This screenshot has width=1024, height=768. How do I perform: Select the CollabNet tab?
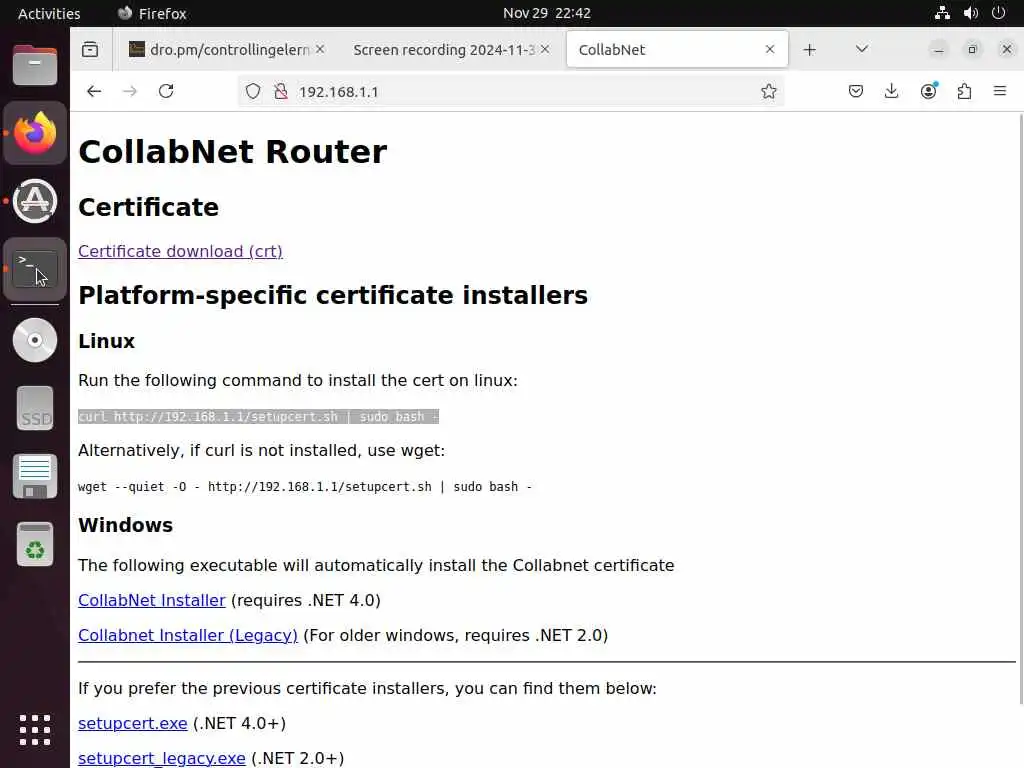click(x=677, y=50)
